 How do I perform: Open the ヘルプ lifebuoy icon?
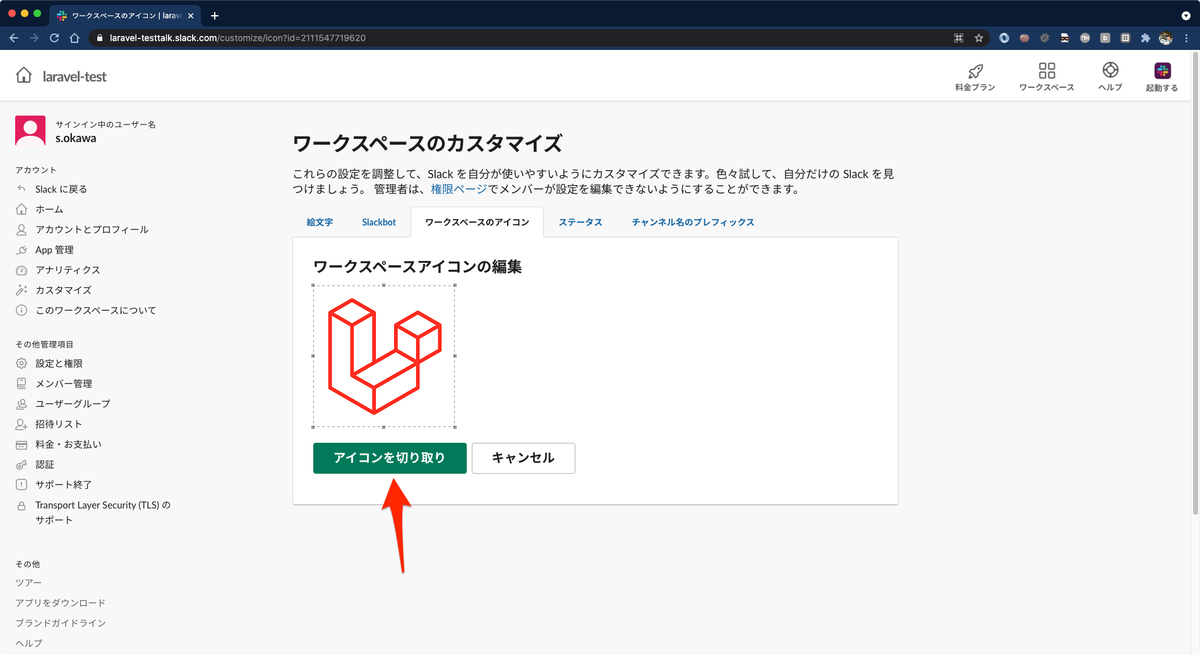[x=1110, y=71]
